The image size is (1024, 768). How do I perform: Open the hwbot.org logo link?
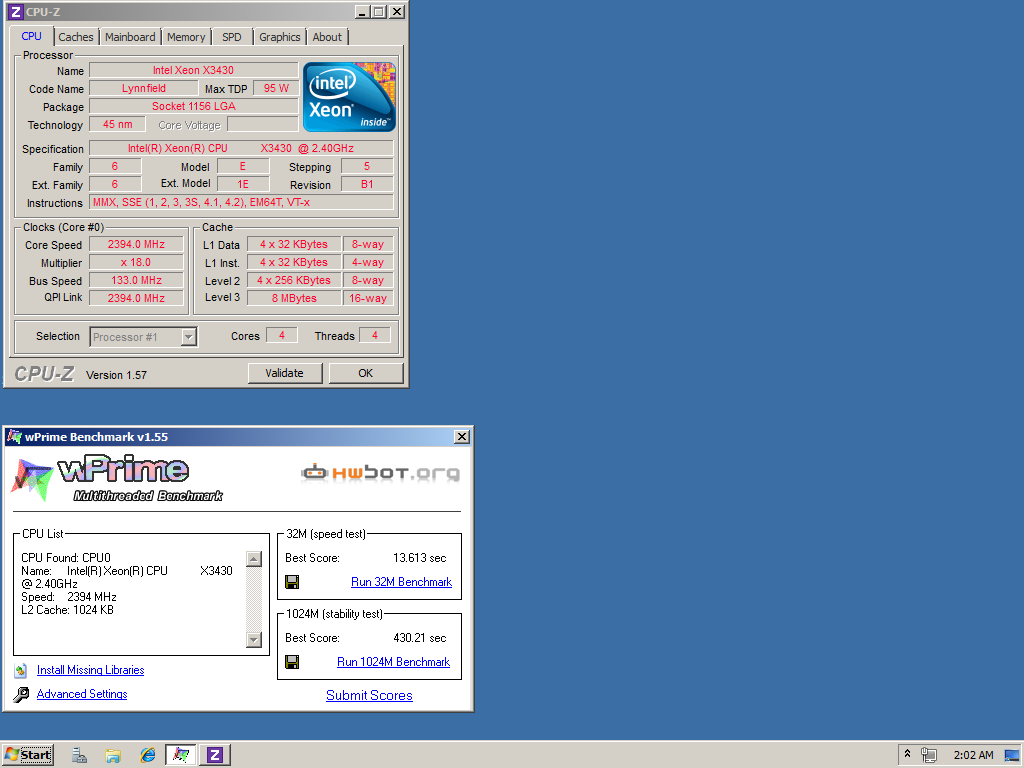click(380, 472)
